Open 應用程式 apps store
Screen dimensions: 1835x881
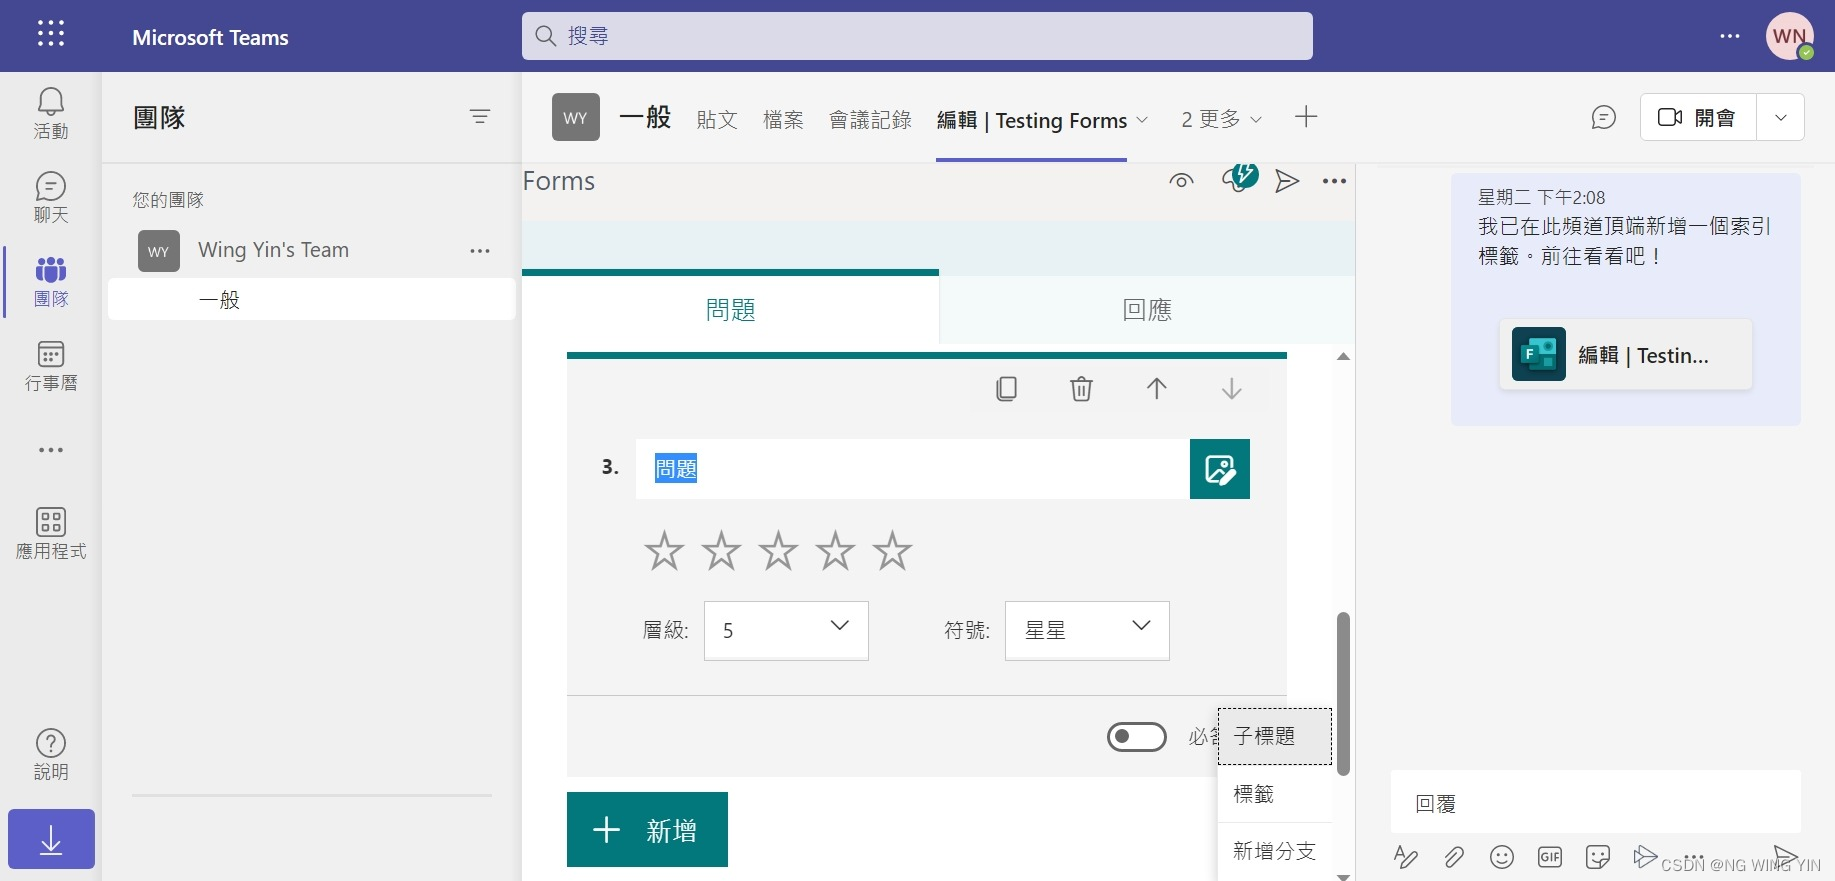pos(51,533)
